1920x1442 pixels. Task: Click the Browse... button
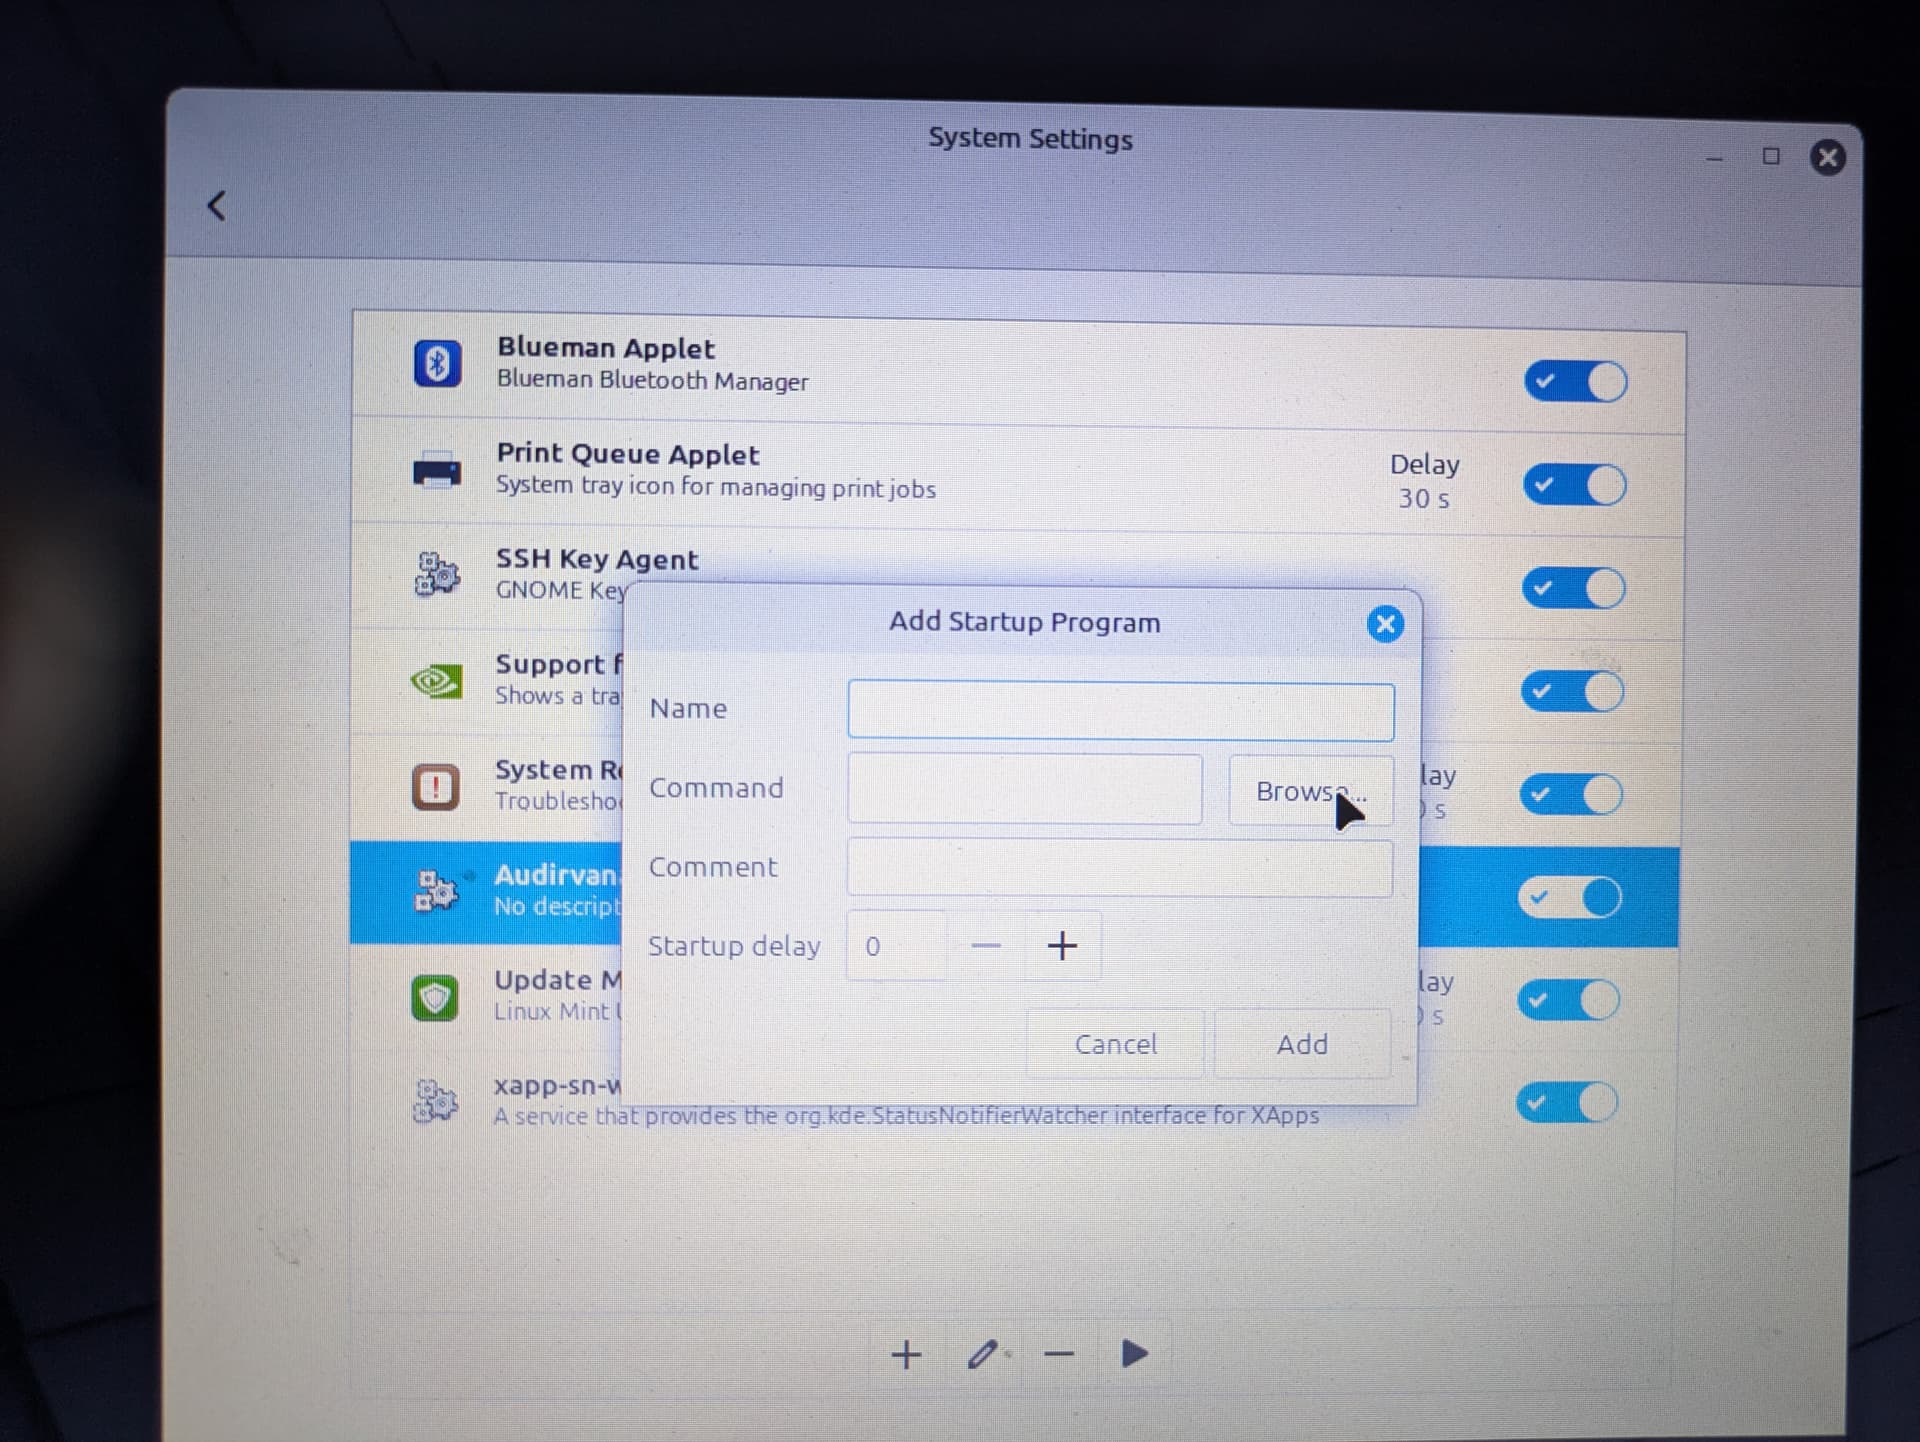tap(1311, 791)
